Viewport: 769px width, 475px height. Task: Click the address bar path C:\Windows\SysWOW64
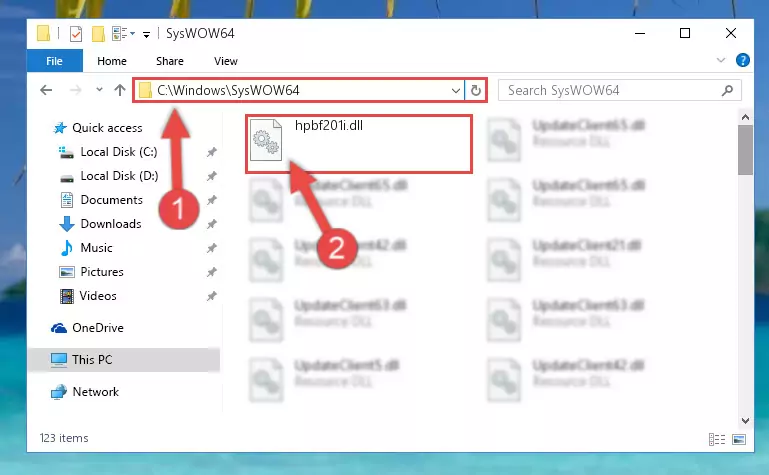point(228,90)
